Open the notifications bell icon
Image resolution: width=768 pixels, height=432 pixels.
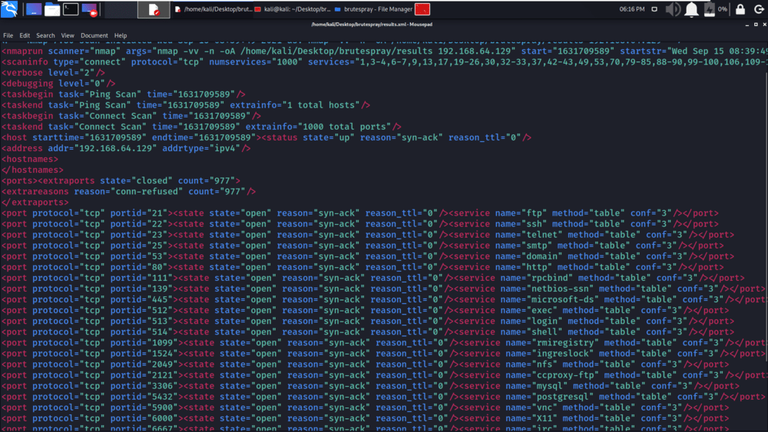coord(691,9)
